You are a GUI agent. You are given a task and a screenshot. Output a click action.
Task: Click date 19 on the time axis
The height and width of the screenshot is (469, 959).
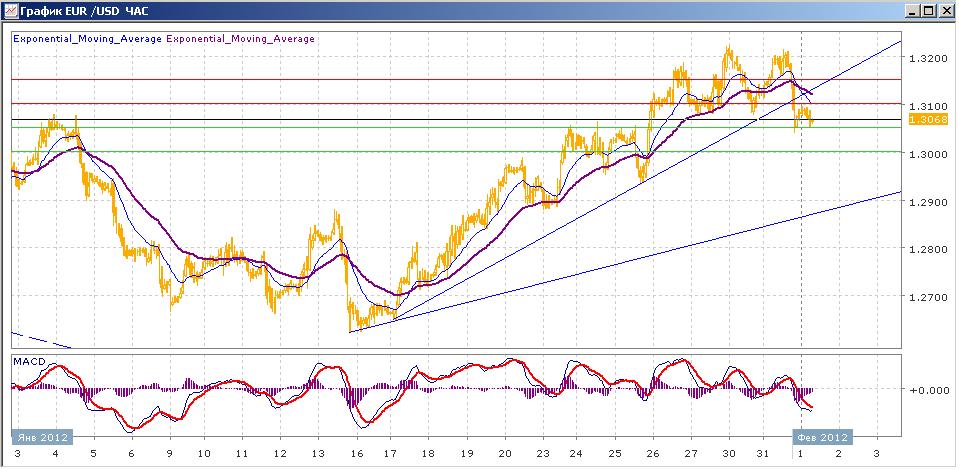click(467, 454)
